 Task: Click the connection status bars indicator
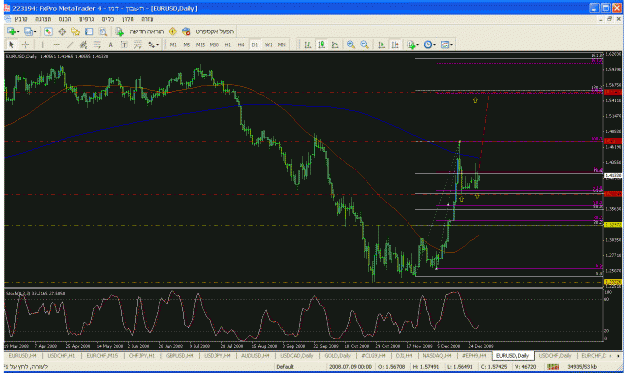click(552, 367)
